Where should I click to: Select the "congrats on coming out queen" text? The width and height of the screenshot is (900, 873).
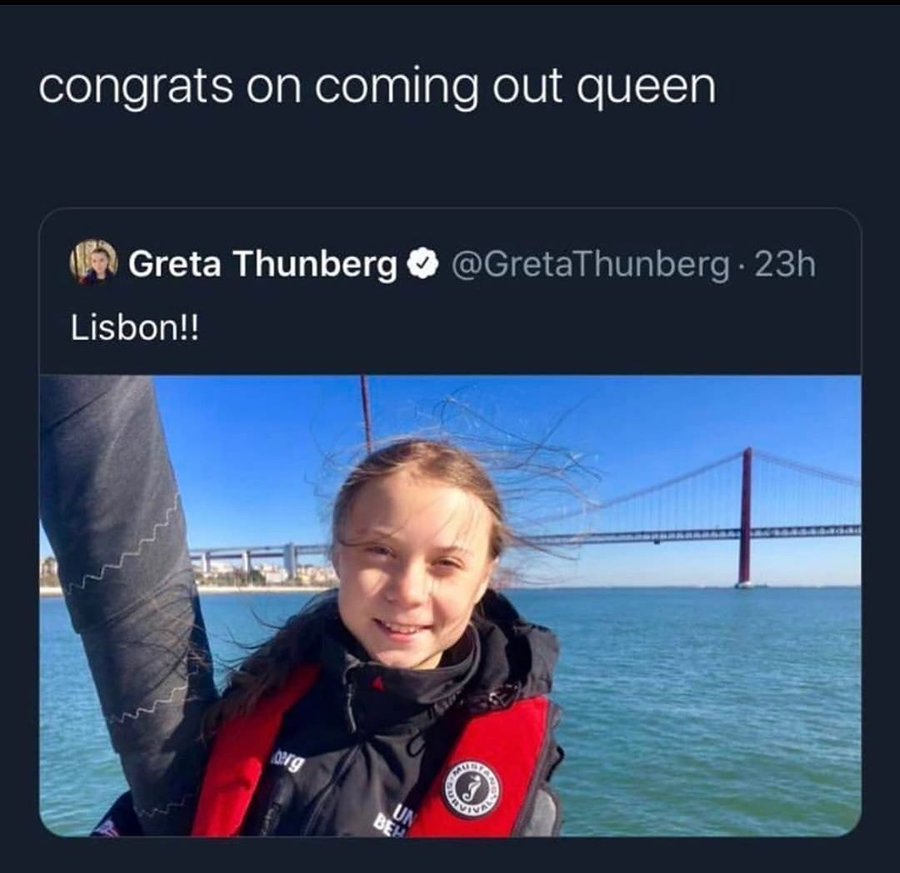click(x=377, y=86)
